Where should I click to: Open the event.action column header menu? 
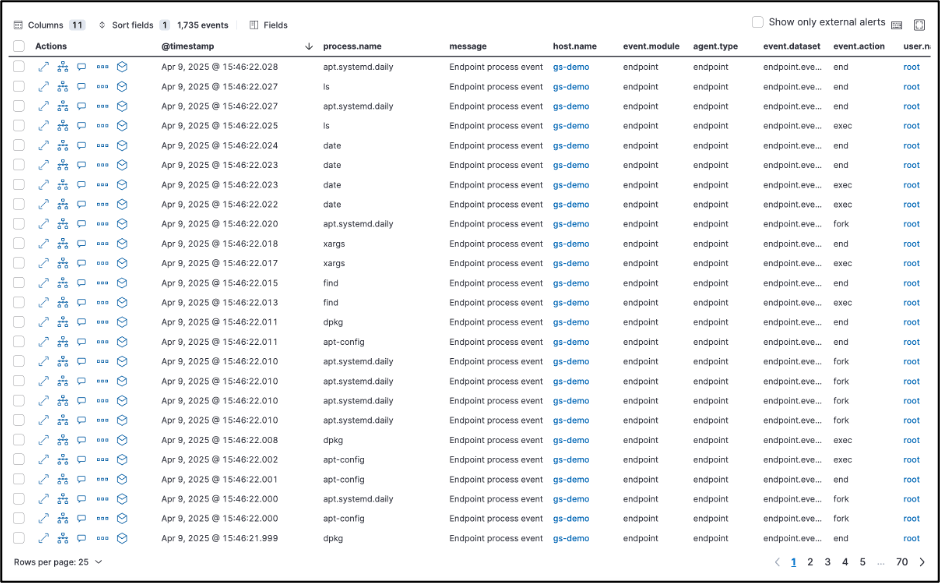point(858,46)
